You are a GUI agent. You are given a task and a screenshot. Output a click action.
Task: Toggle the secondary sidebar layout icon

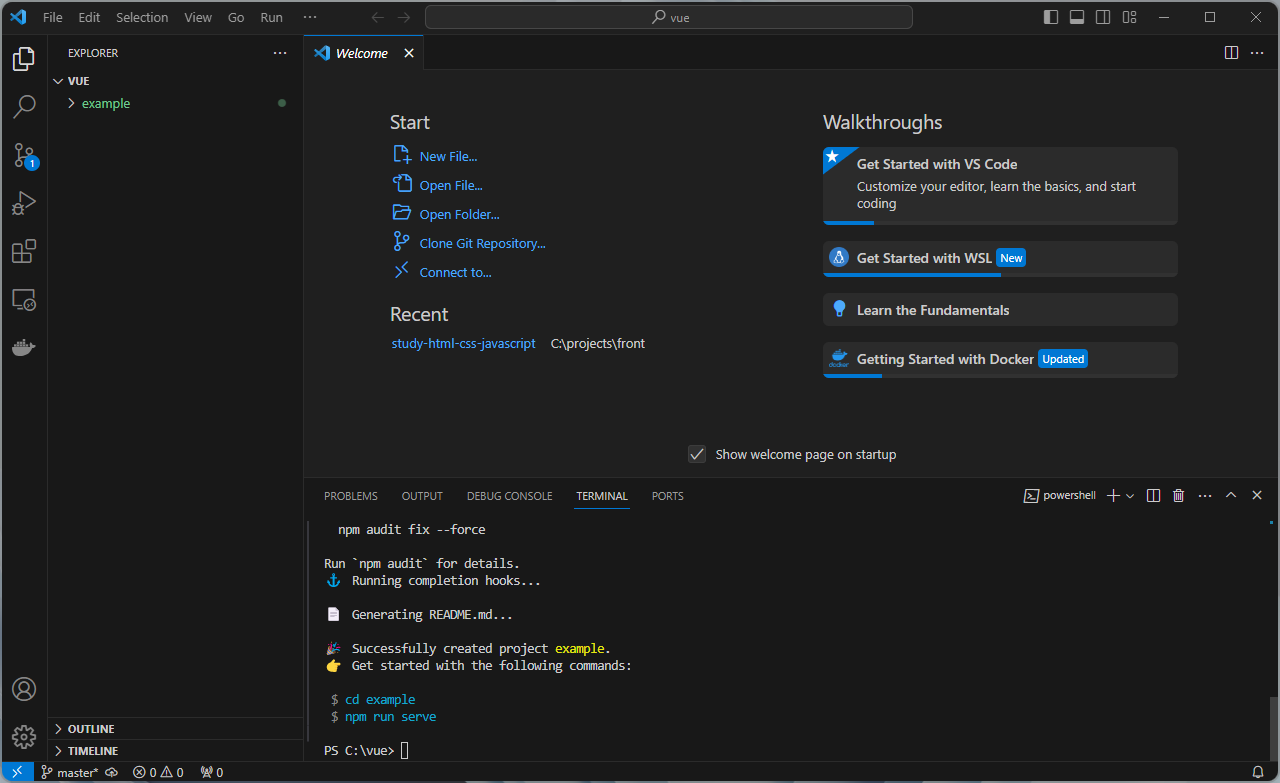click(x=1103, y=17)
